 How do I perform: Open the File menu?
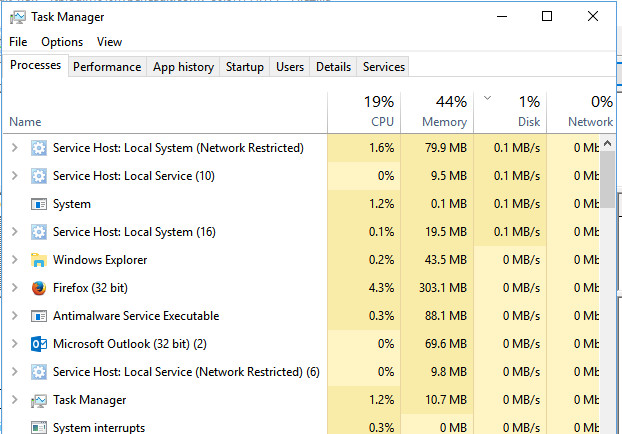click(18, 42)
